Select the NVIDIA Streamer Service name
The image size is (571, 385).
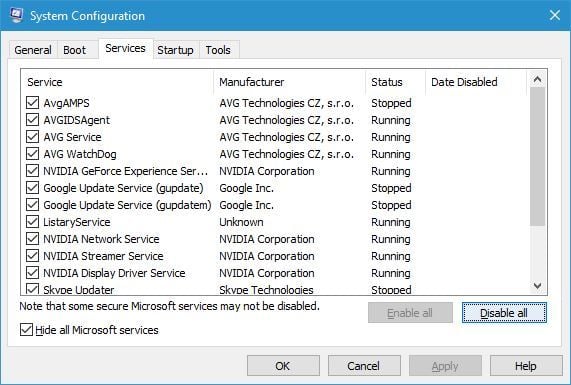(x=103, y=256)
